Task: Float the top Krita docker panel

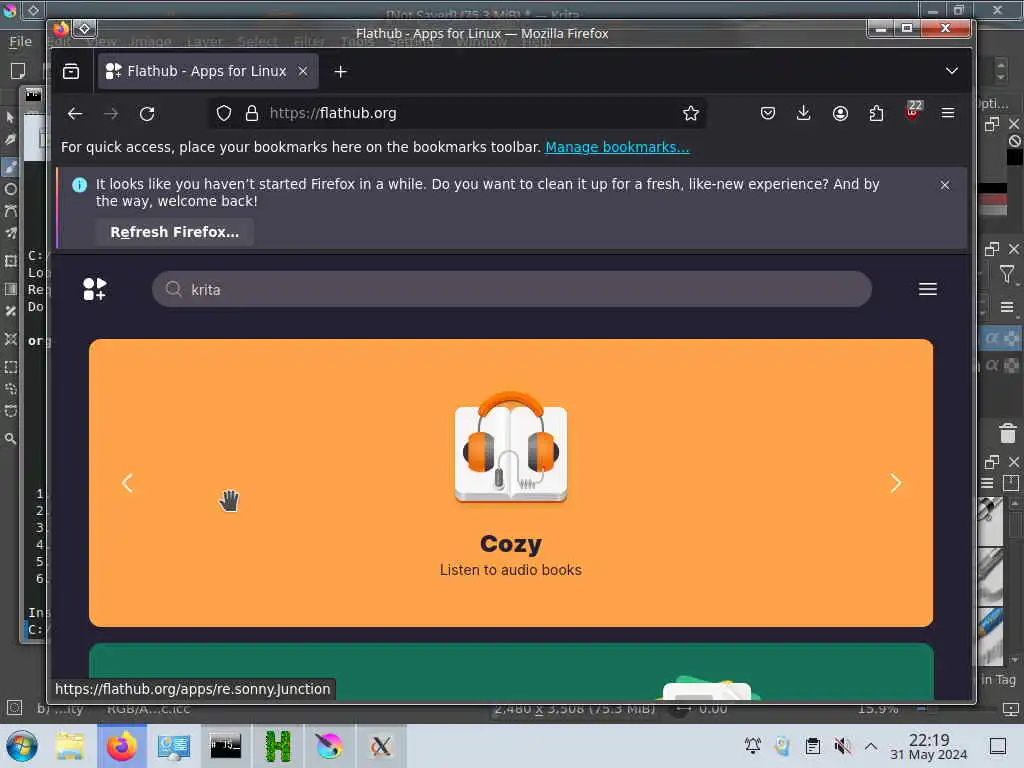Action: [992, 124]
